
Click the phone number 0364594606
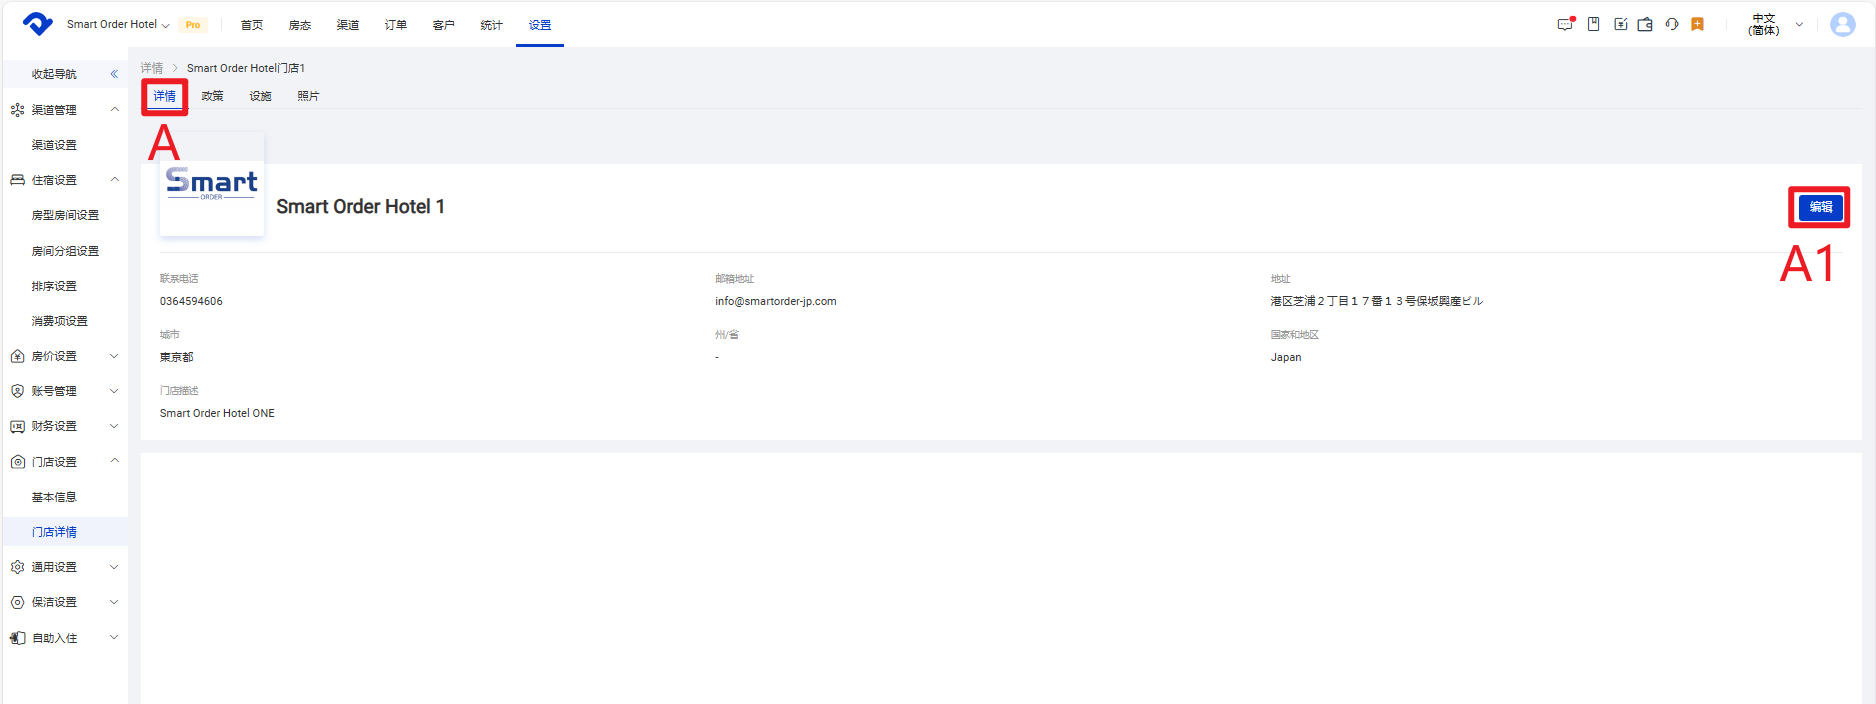[191, 301]
